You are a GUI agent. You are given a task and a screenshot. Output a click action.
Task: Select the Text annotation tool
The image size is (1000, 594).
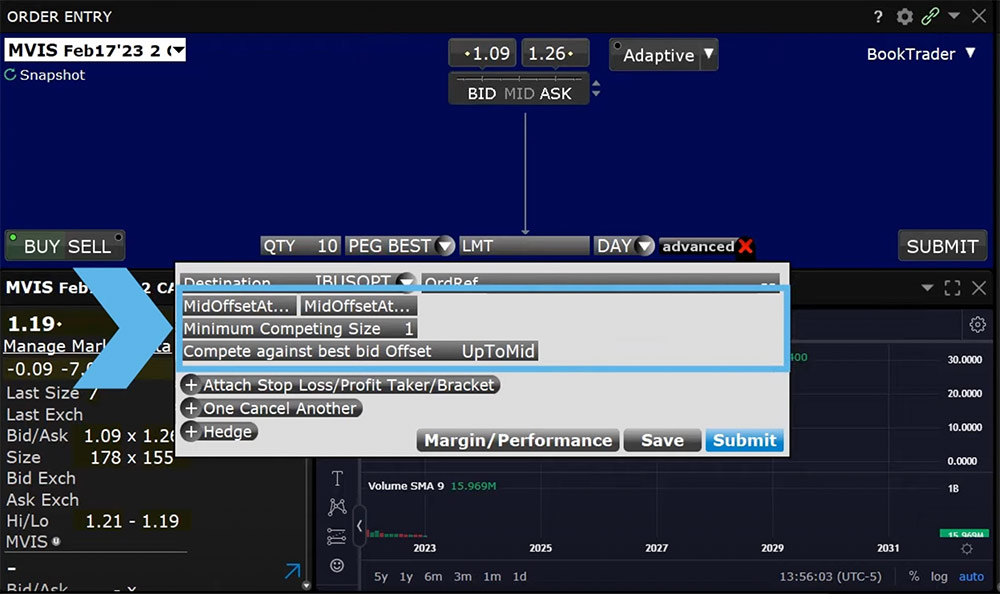[337, 479]
